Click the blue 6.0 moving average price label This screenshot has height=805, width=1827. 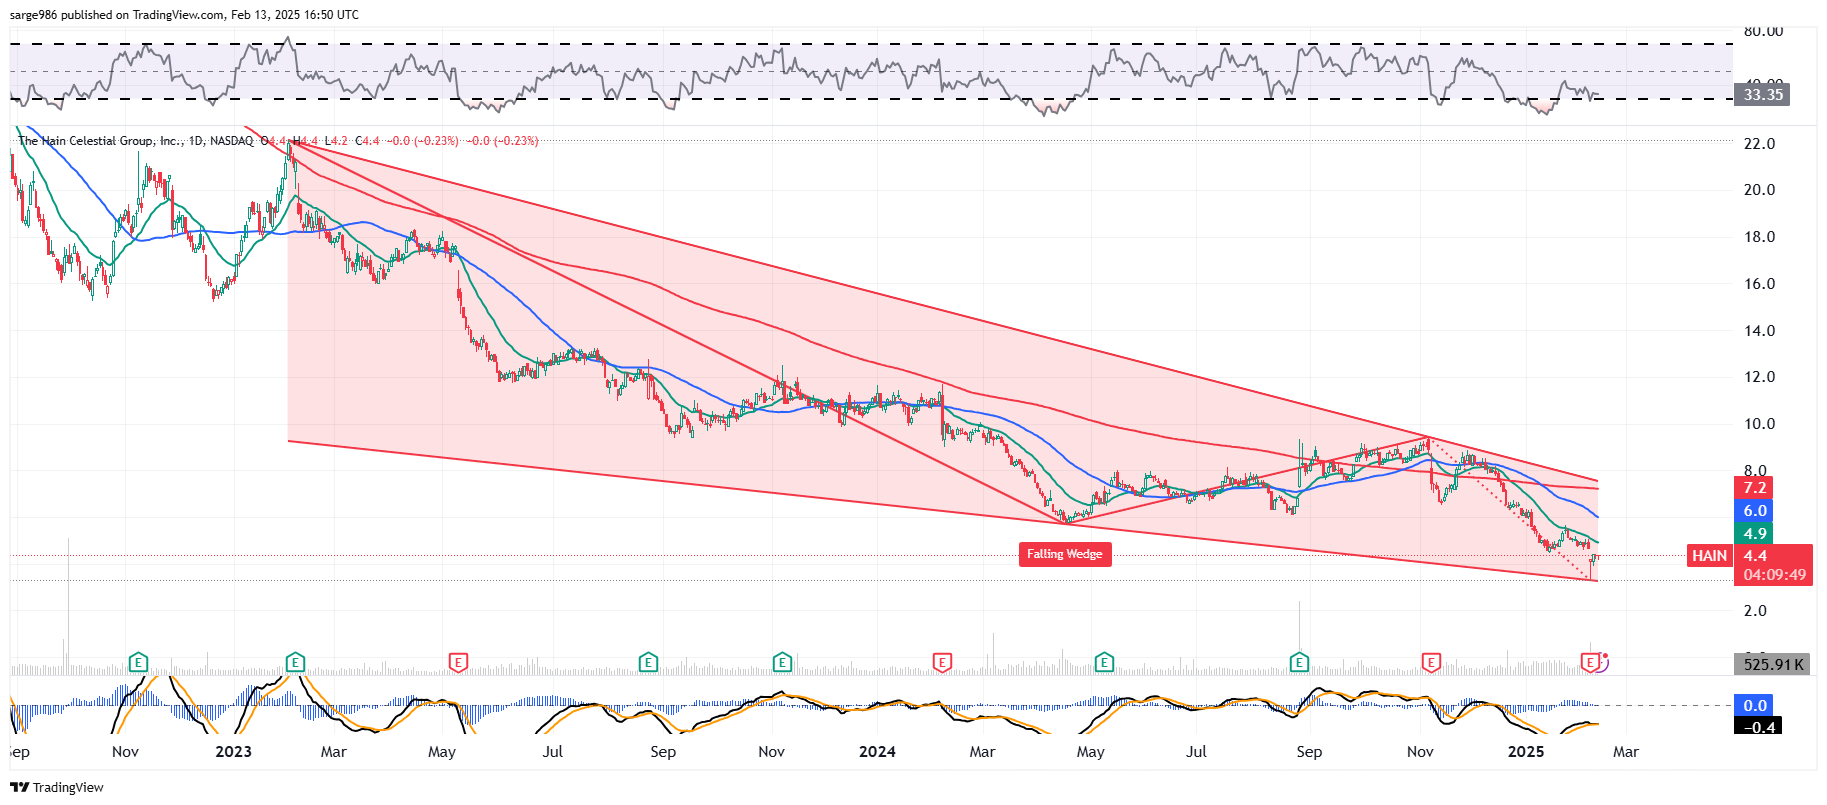(1754, 511)
